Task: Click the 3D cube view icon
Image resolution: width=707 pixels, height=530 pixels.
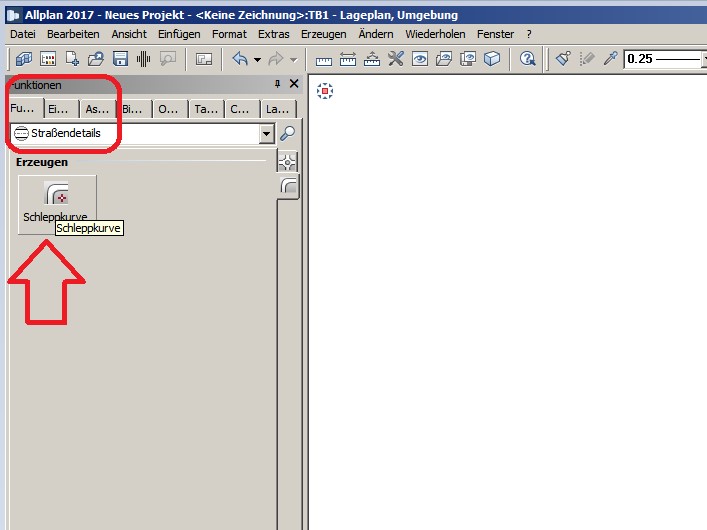Action: coord(491,59)
